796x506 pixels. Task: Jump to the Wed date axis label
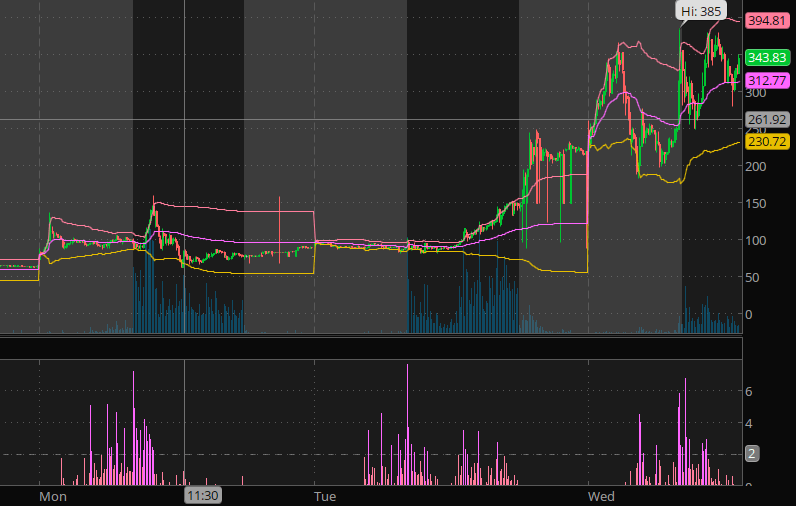click(x=601, y=495)
